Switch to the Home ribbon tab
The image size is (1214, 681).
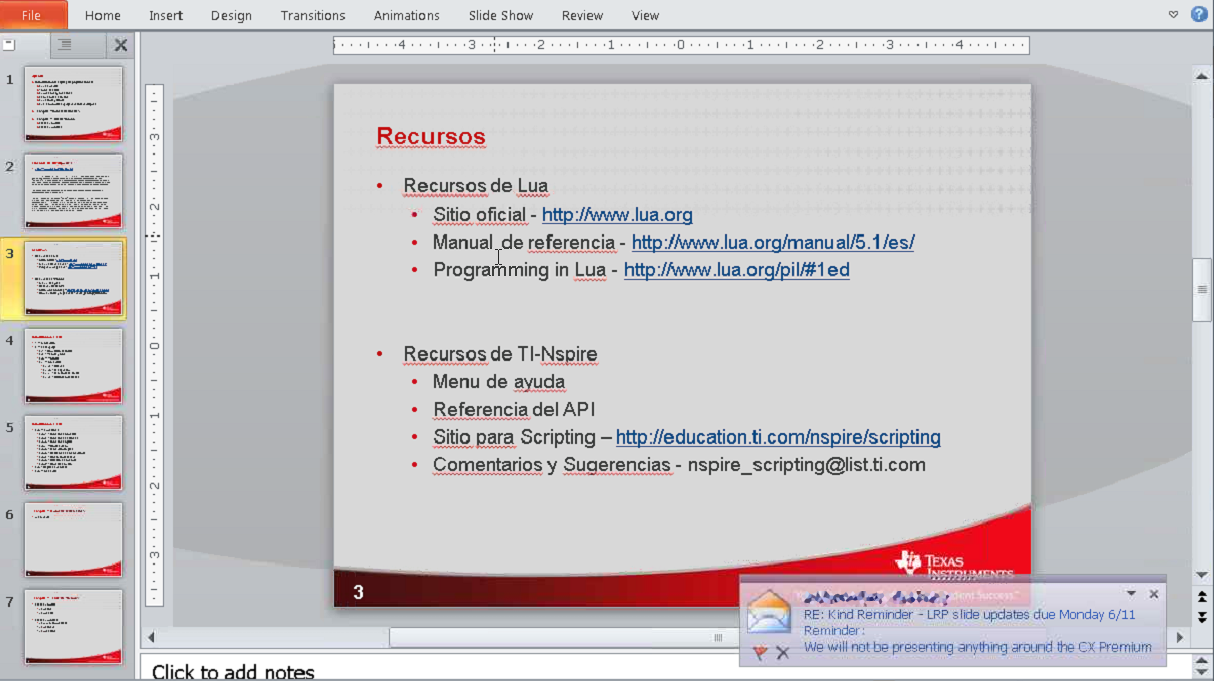tap(103, 15)
